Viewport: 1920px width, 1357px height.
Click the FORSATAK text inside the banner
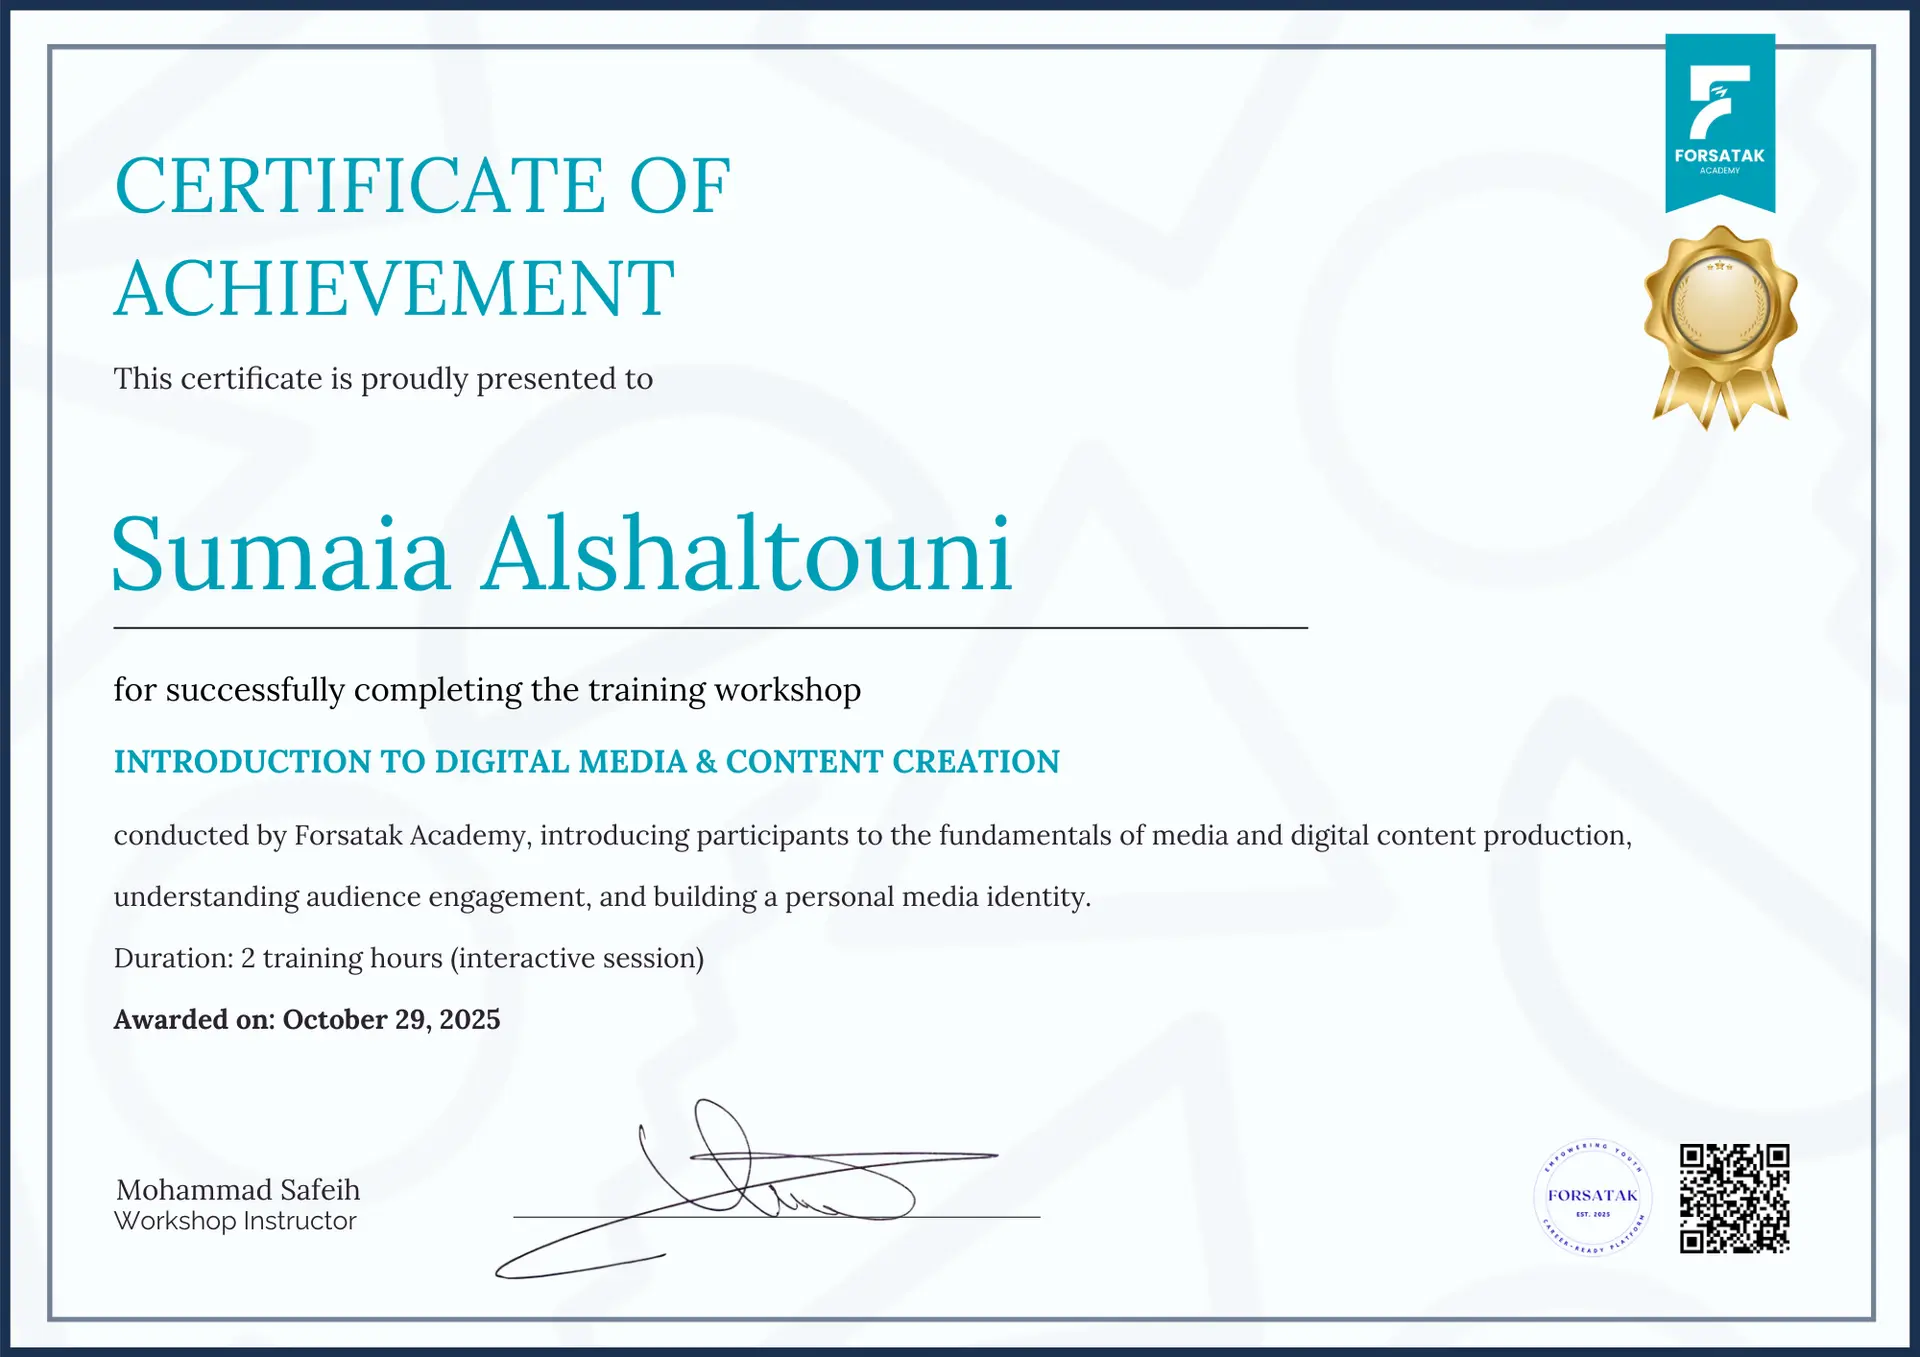(x=1719, y=156)
